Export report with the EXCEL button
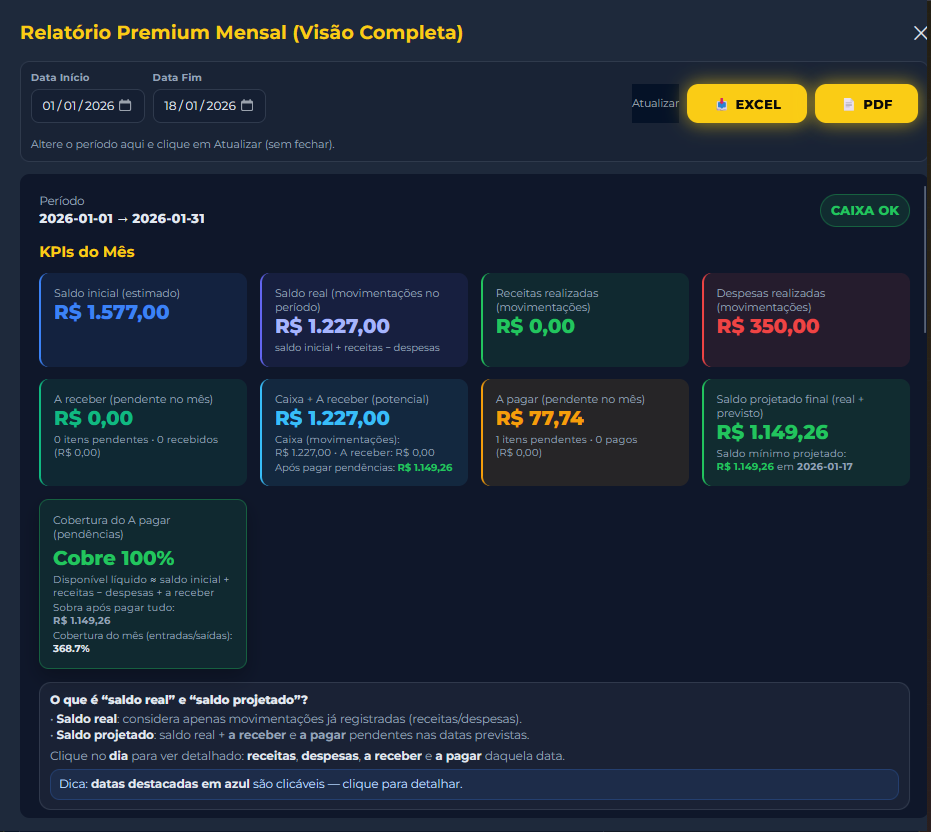Image resolution: width=931 pixels, height=832 pixels. click(x=747, y=104)
